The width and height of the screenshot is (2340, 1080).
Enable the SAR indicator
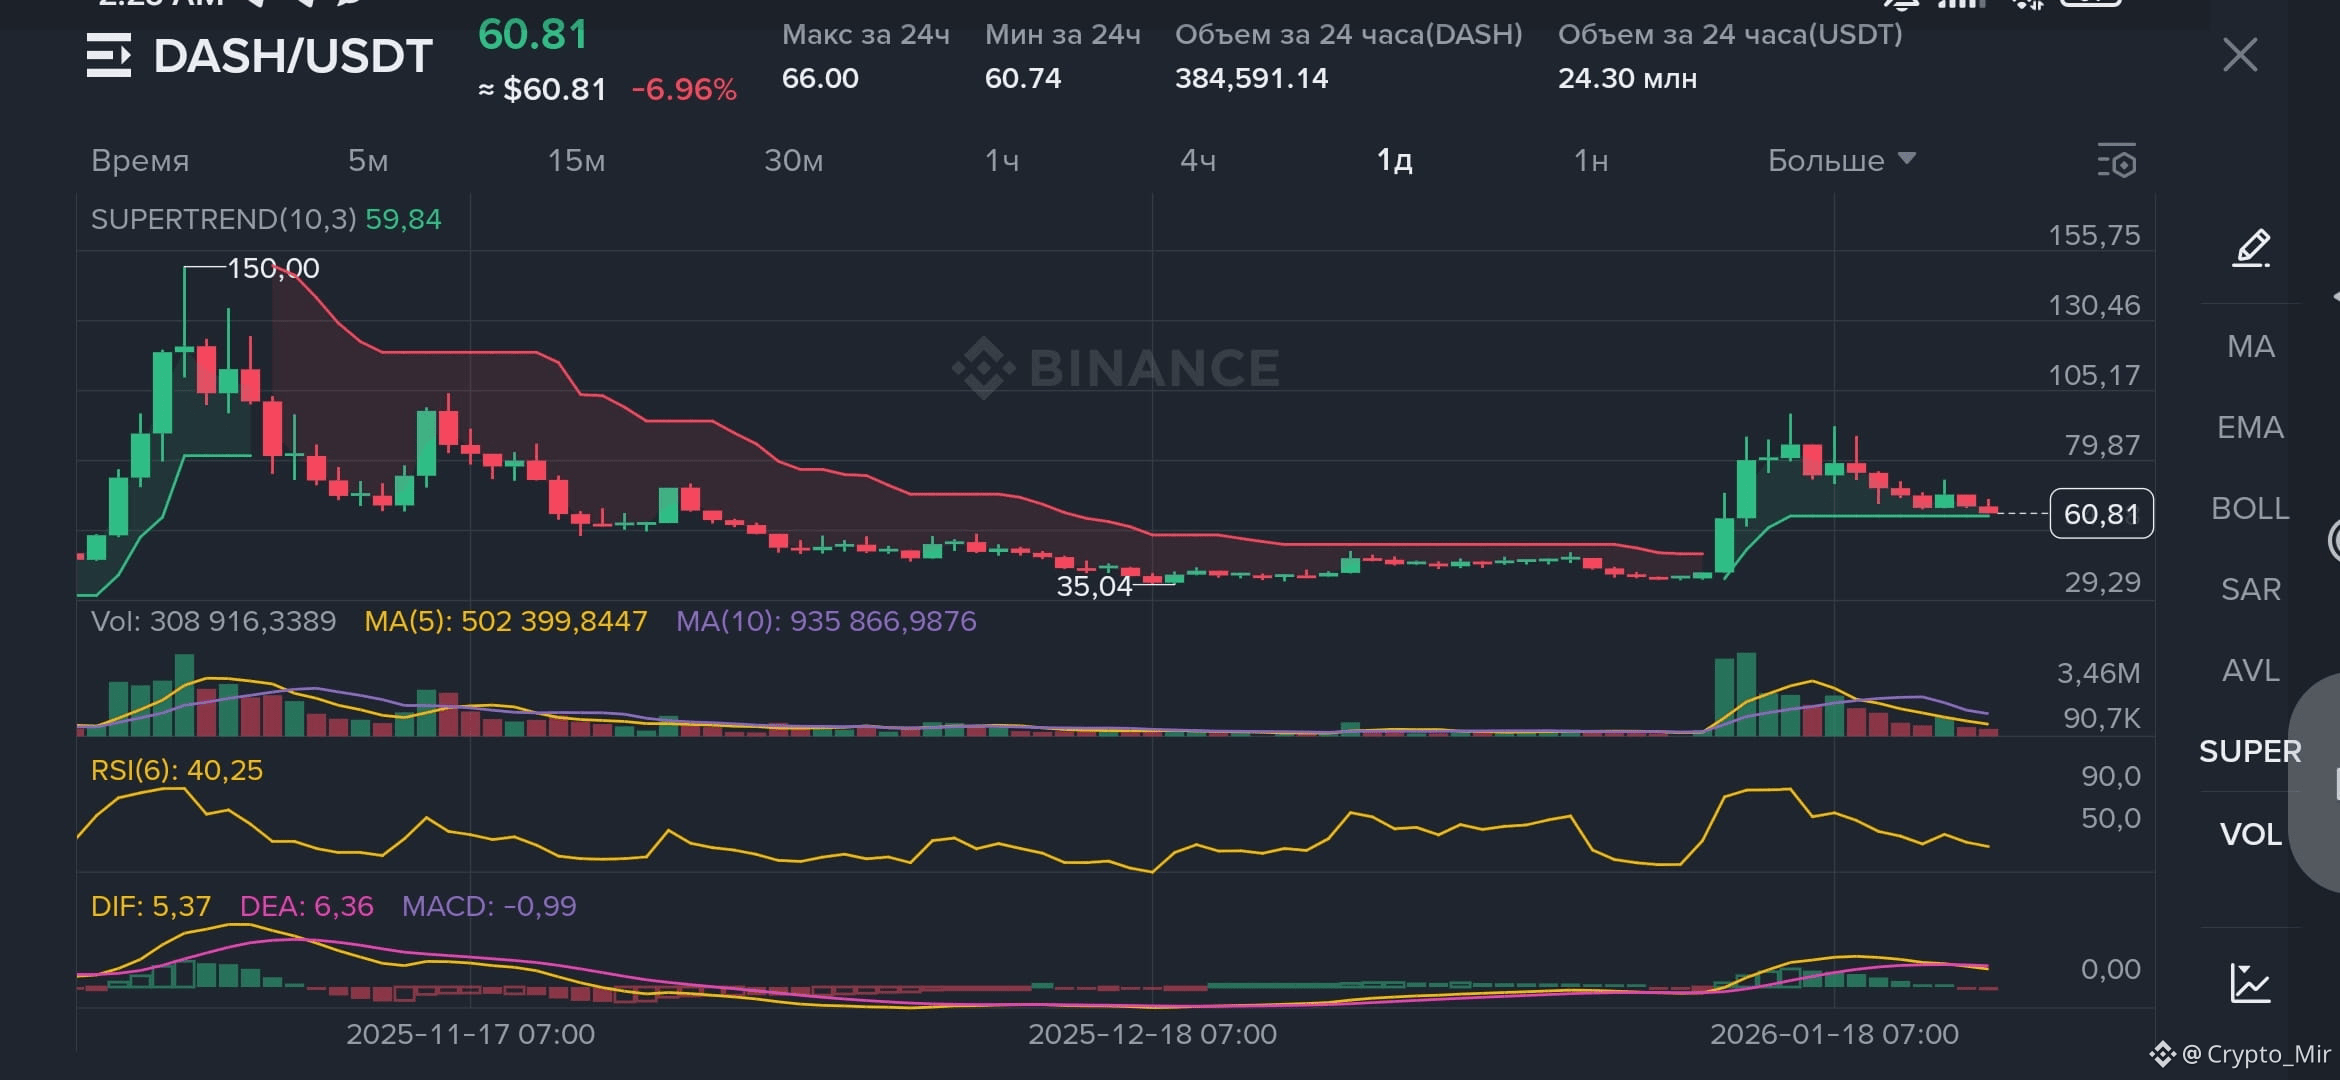[x=2251, y=589]
